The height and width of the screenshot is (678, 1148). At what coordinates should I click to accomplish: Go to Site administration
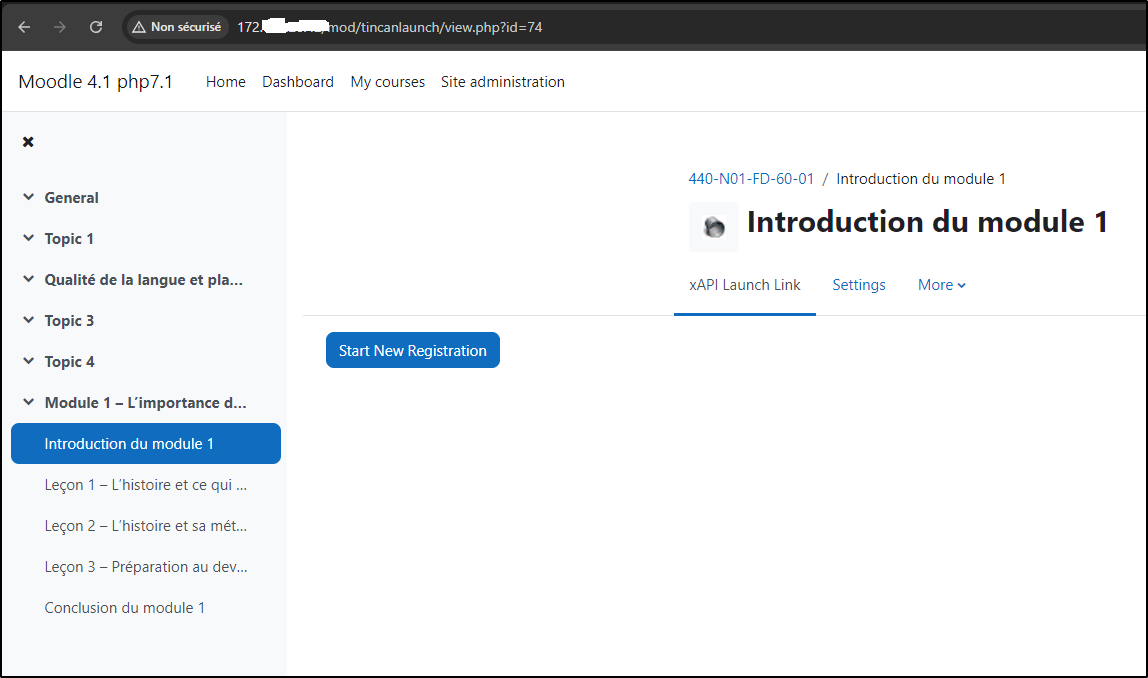click(502, 82)
